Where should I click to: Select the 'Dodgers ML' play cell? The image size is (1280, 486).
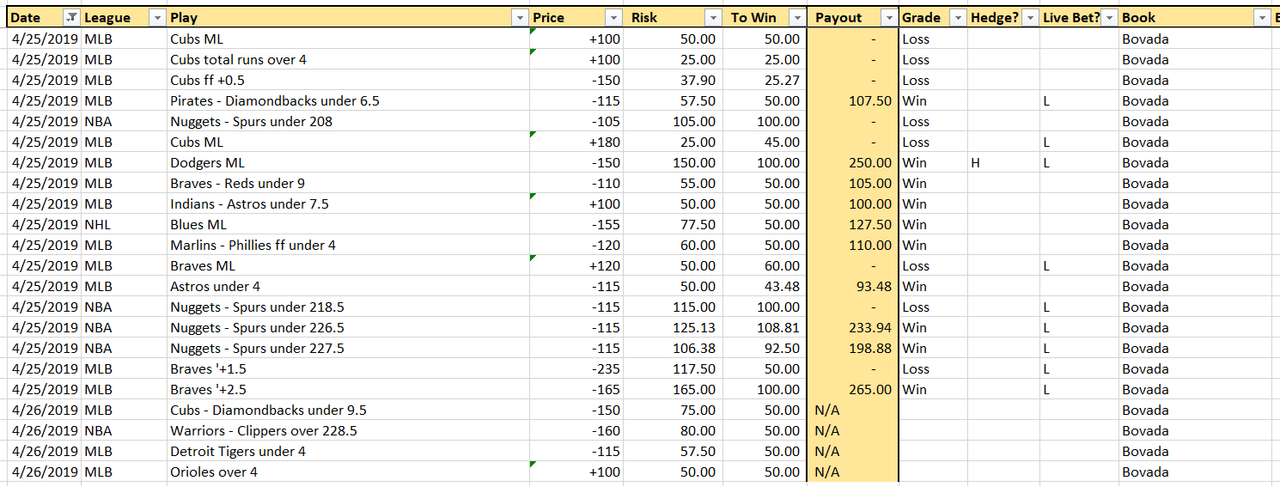(348, 163)
